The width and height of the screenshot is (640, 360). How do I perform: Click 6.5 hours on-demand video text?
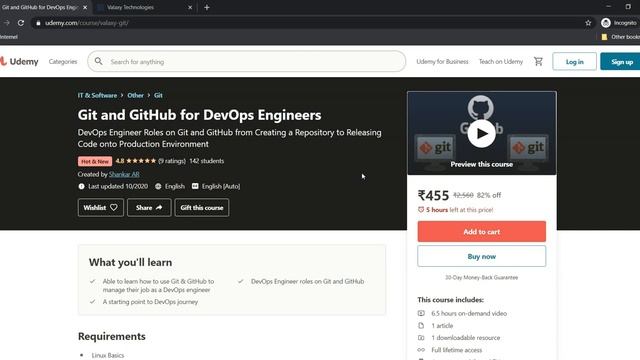[469, 313]
